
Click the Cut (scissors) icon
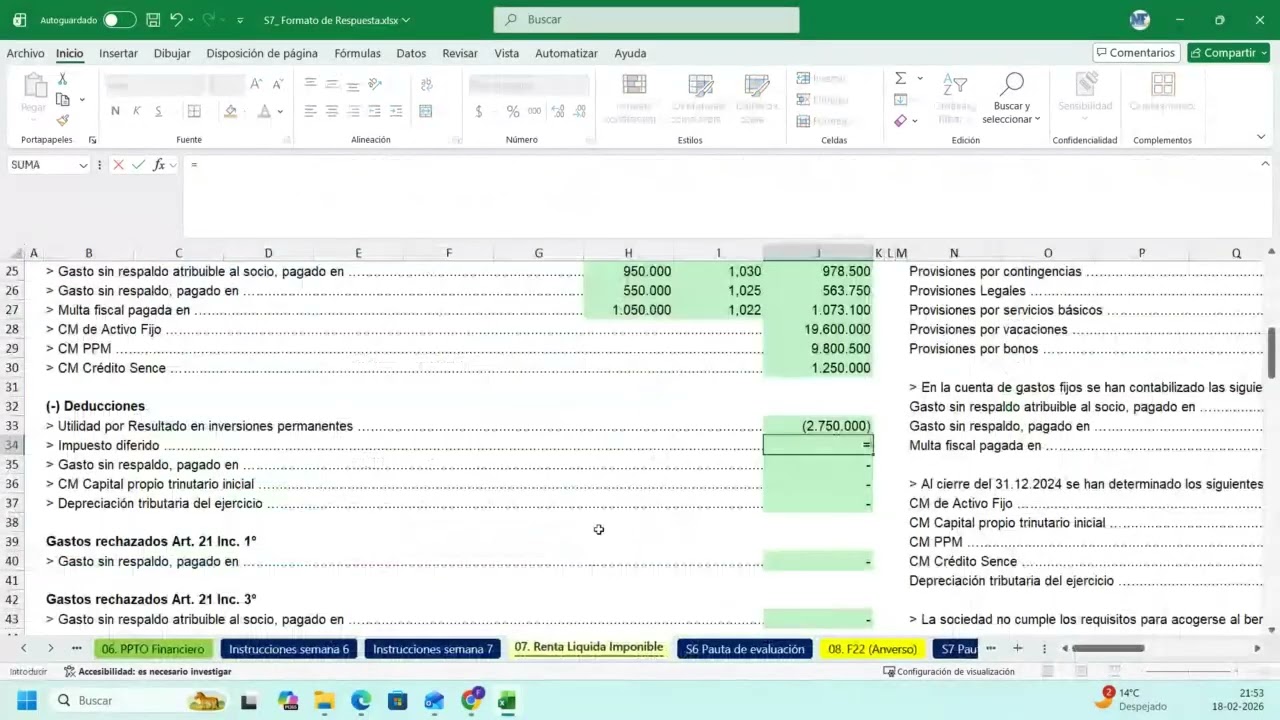coord(62,79)
